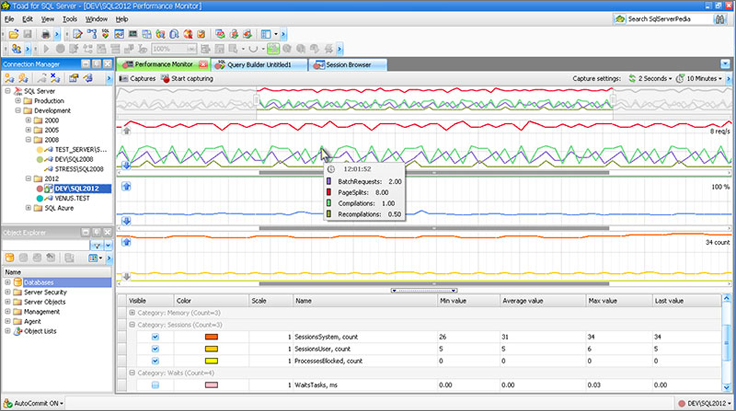The height and width of the screenshot is (411, 736).
Task: Select the DEV\SQL2012 connection
Action: 75,188
